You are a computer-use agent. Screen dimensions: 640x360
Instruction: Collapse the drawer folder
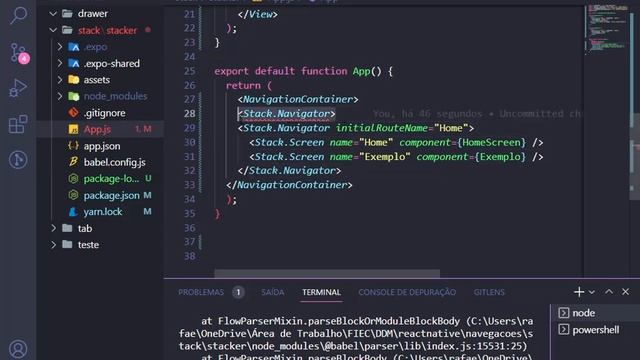53,13
